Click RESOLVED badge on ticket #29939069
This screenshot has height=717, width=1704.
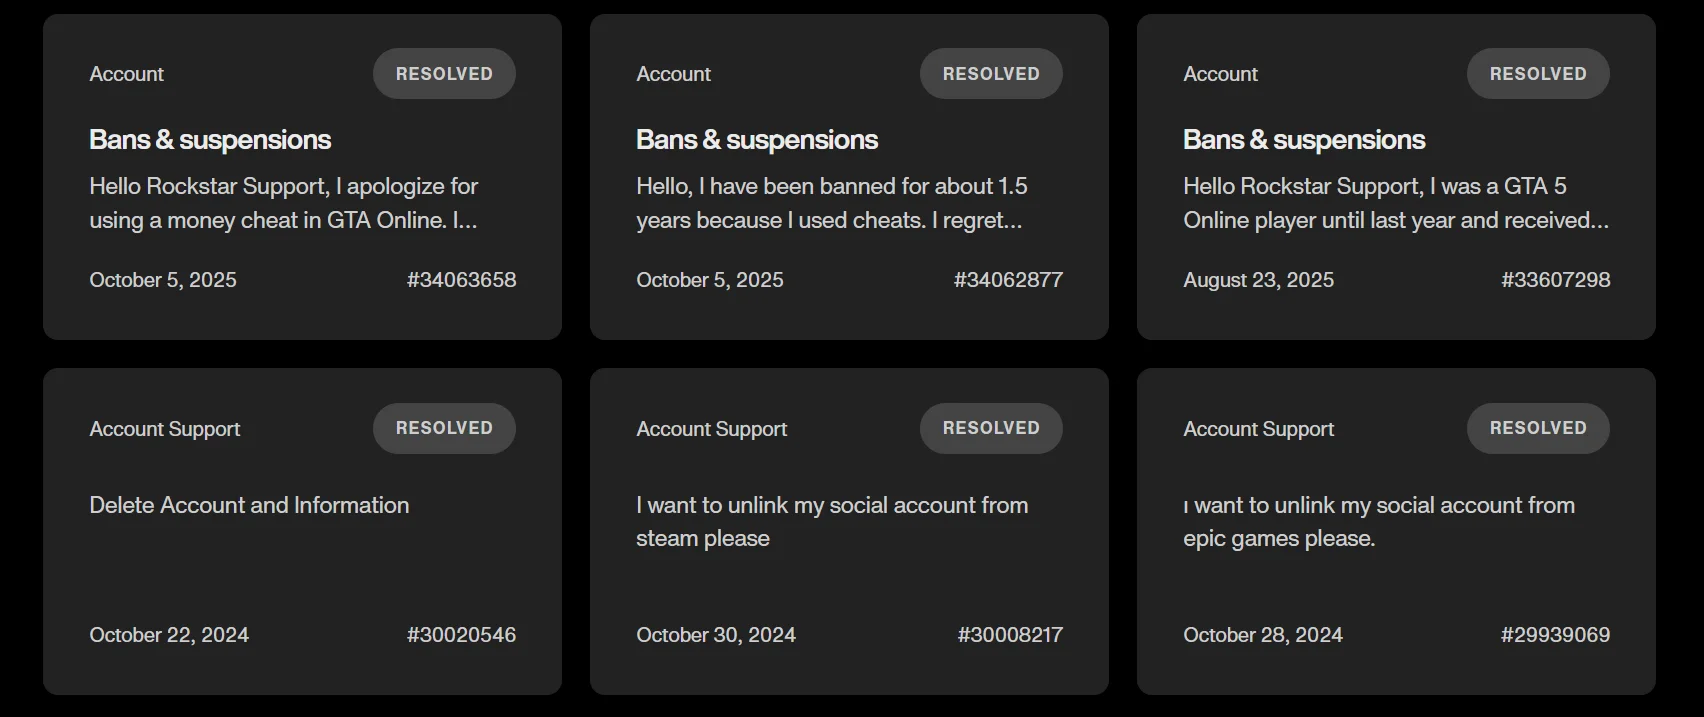tap(1538, 428)
